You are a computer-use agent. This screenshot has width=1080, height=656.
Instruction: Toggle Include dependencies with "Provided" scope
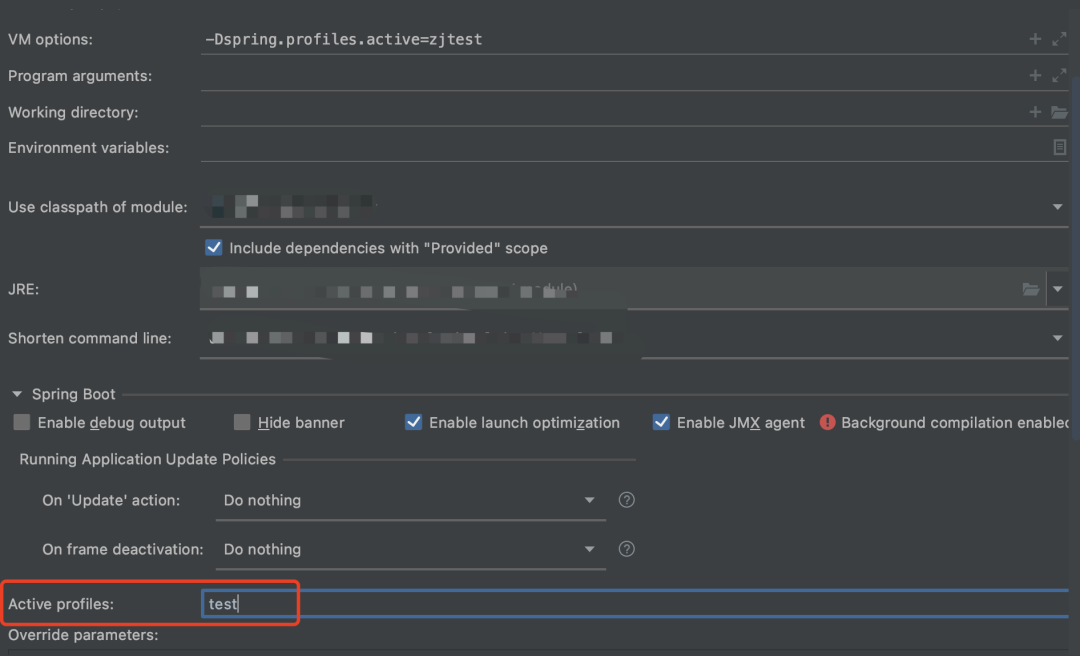tap(214, 247)
